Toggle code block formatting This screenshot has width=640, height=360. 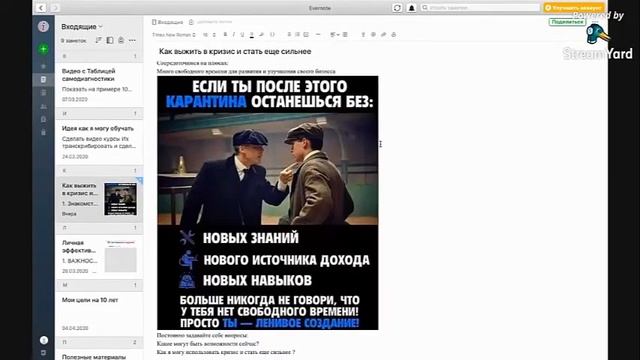(272, 35)
